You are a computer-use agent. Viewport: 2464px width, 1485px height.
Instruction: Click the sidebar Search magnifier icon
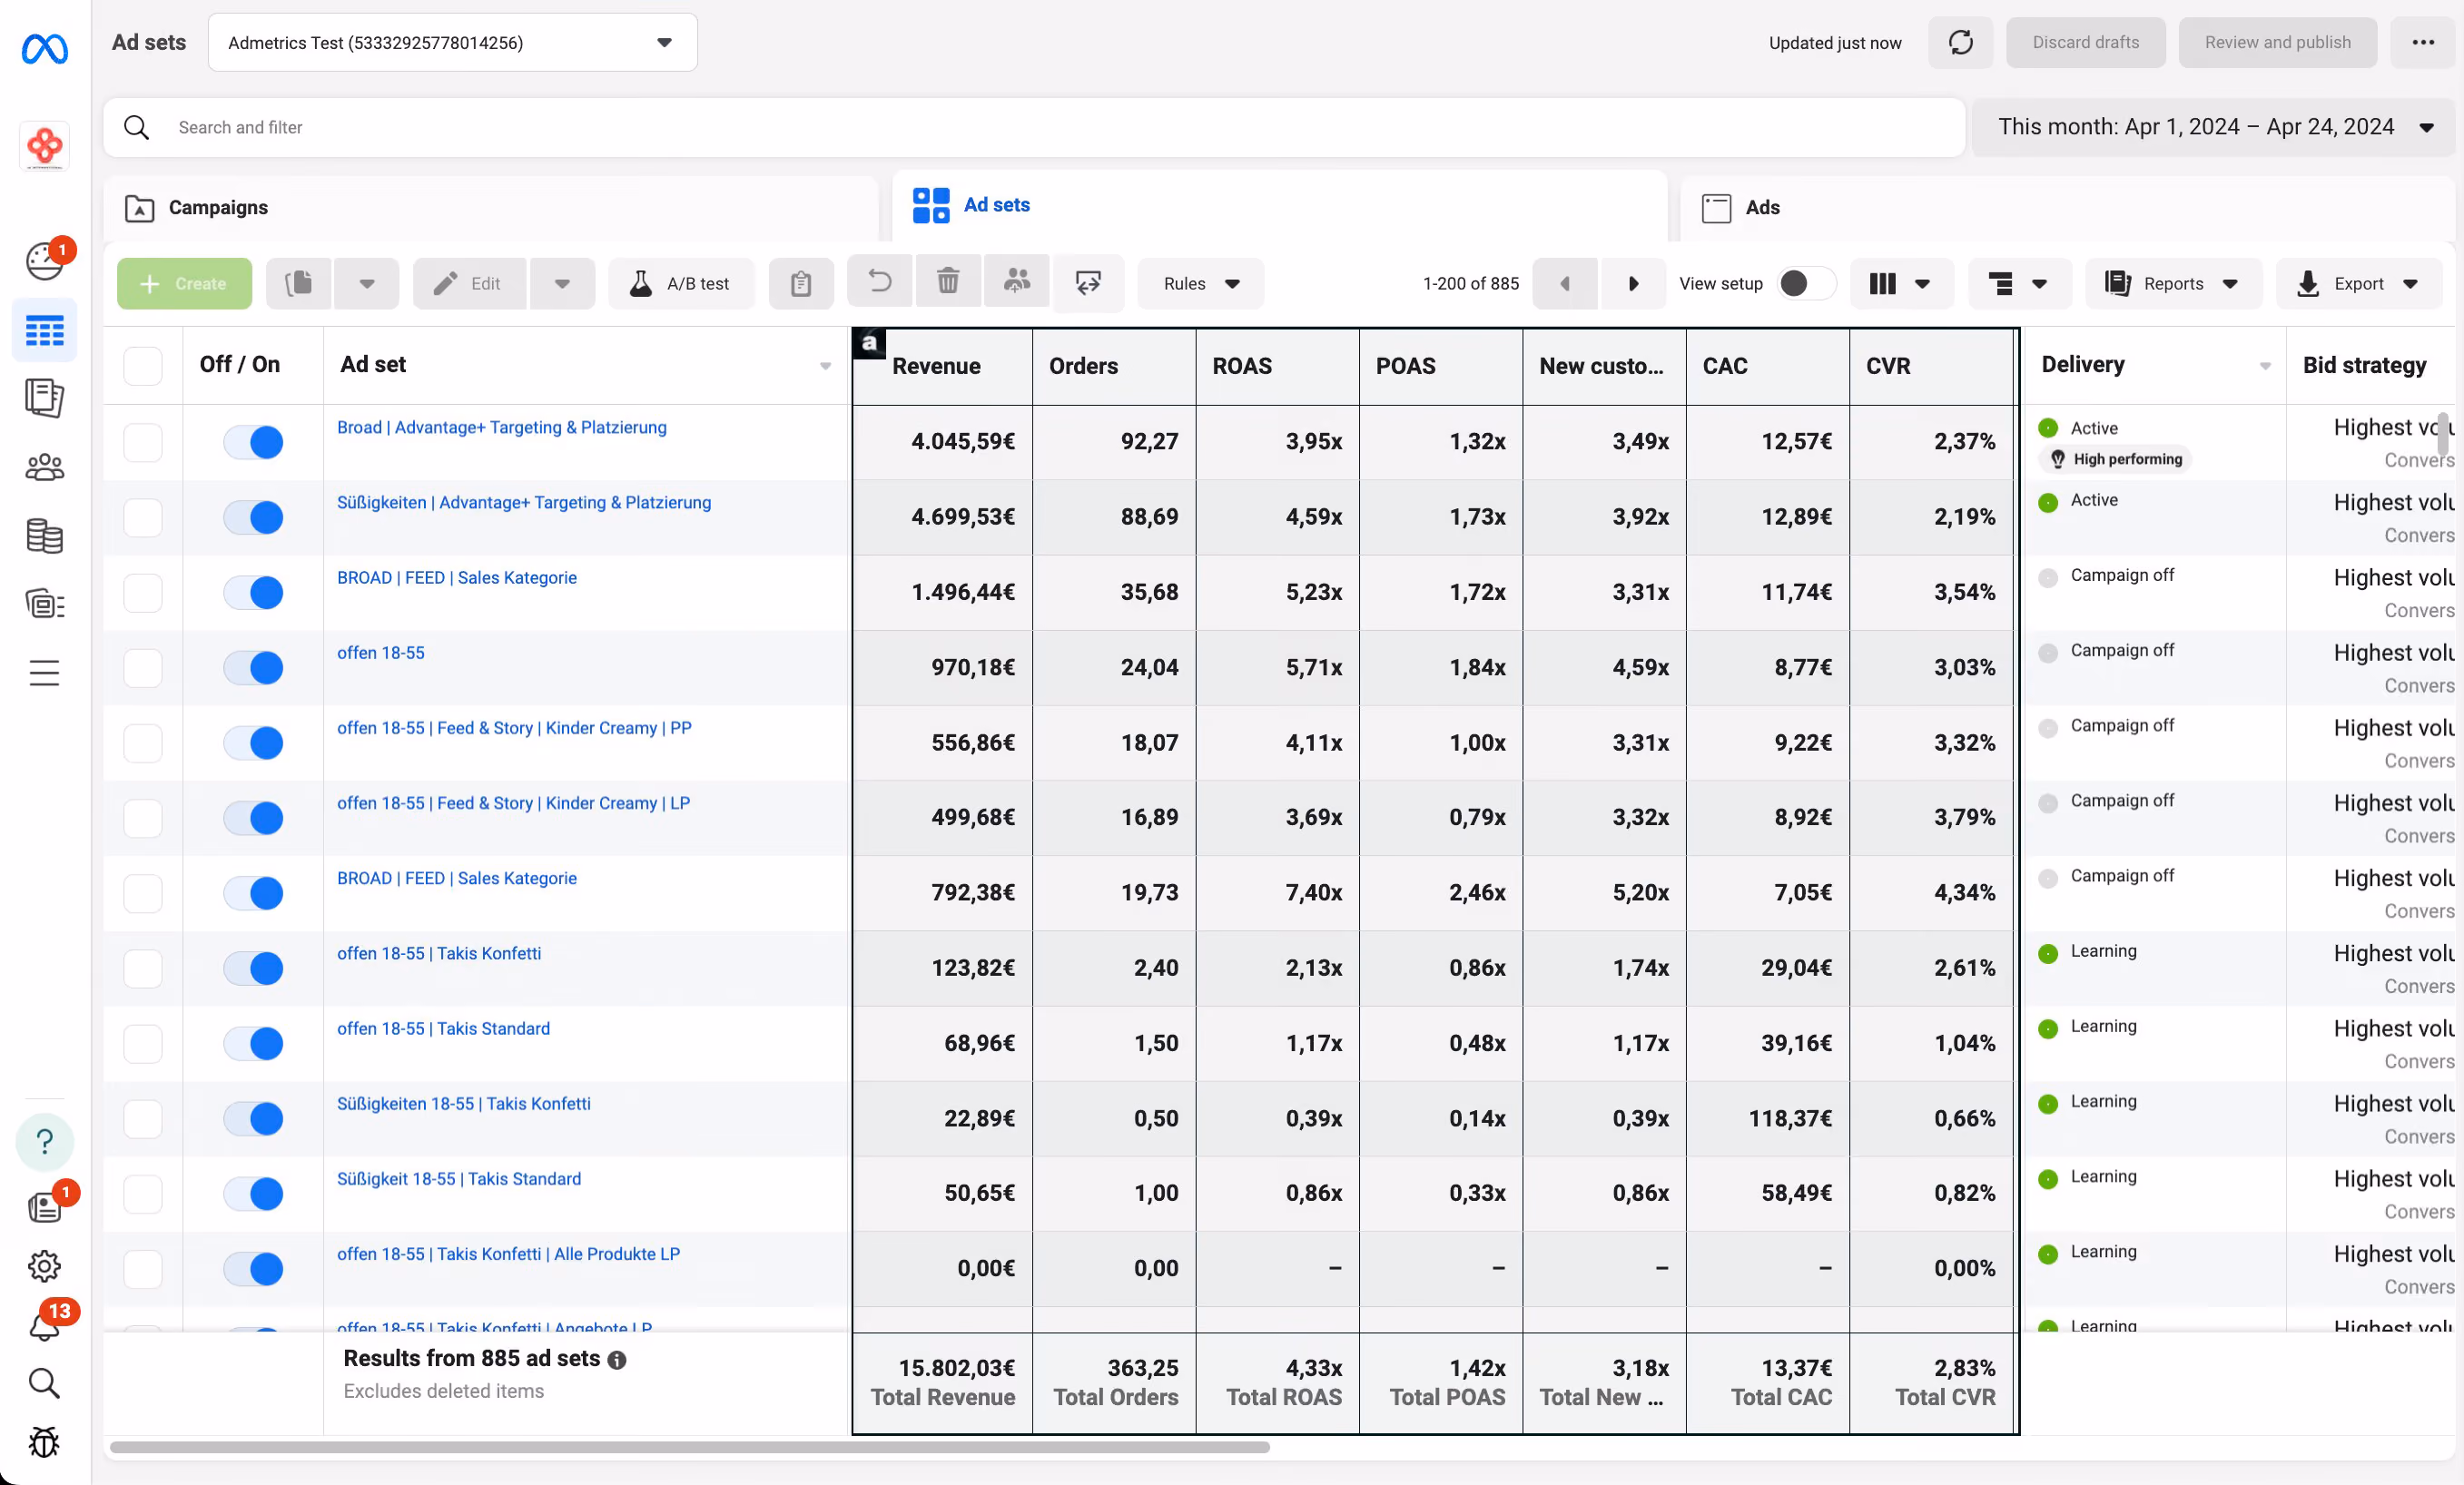click(44, 1383)
